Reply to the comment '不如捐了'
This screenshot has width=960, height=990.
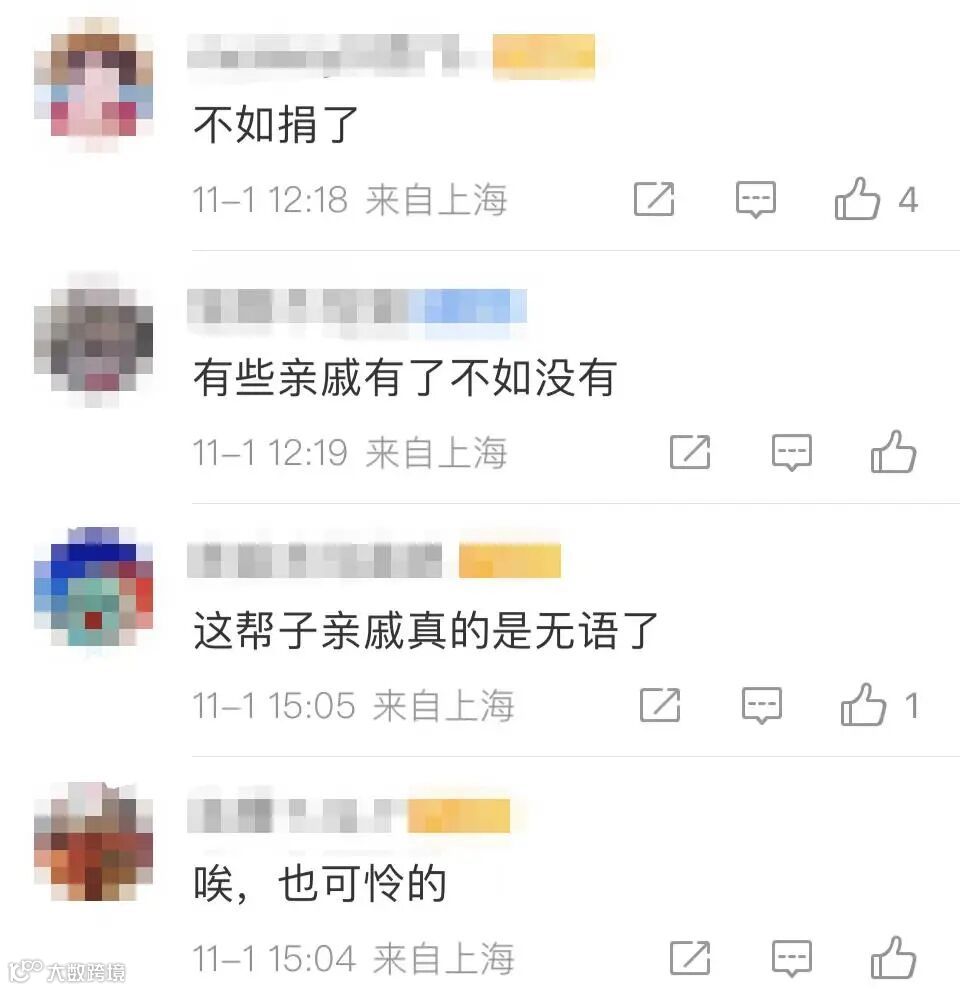click(x=755, y=200)
